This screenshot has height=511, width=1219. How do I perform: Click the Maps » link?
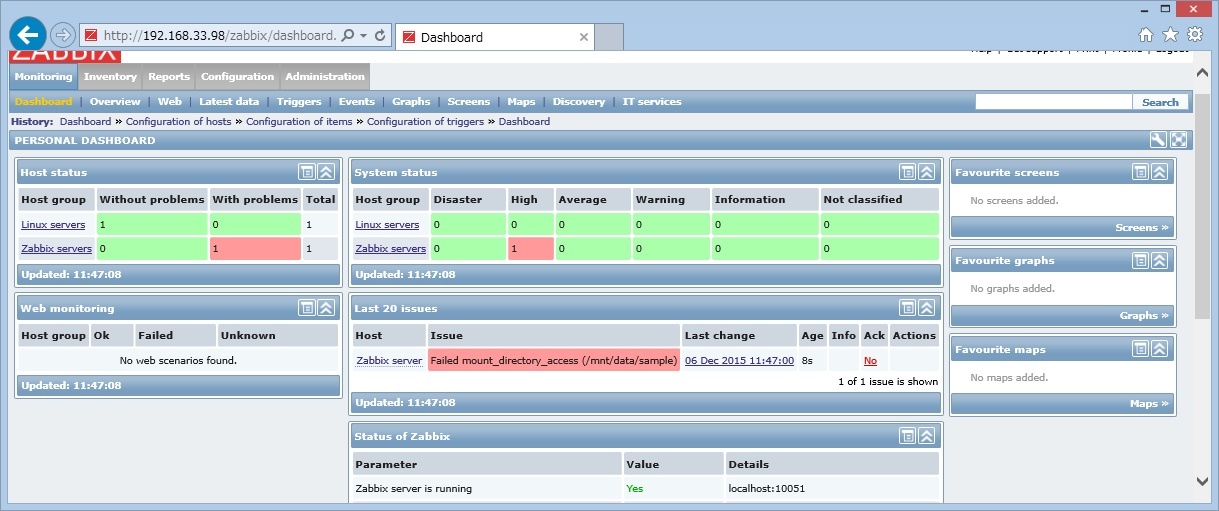click(x=1149, y=404)
